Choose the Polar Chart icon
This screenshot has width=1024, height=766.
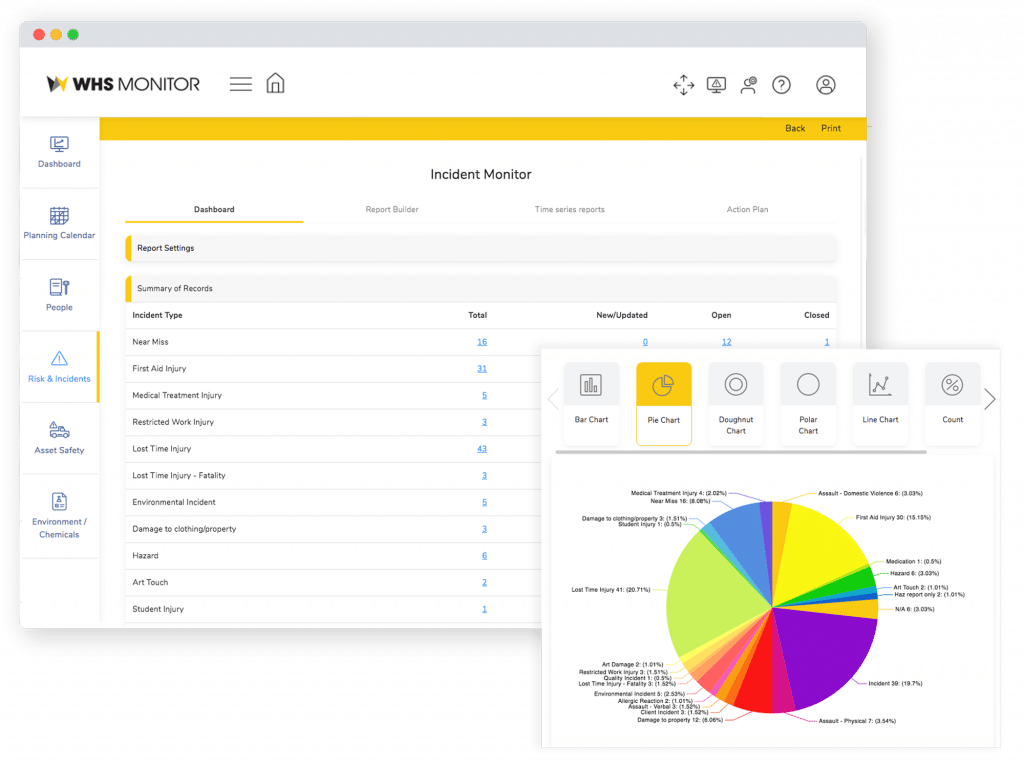tap(808, 384)
